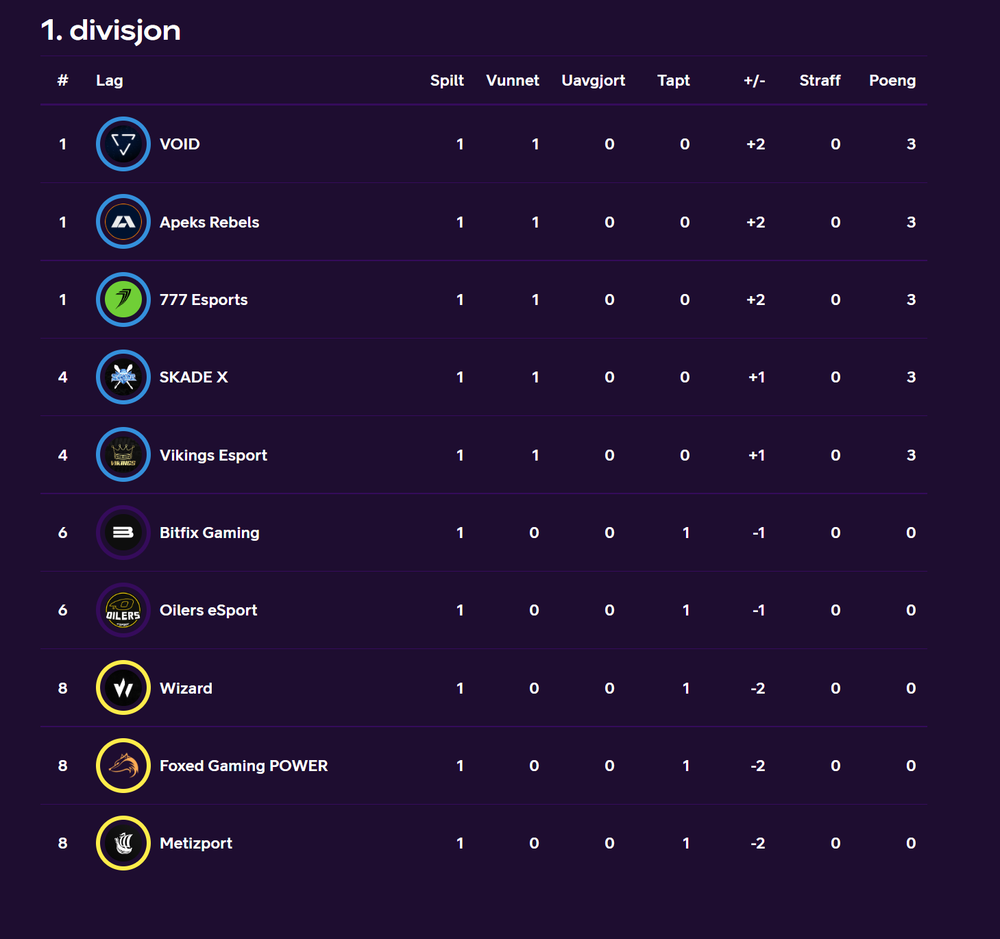Click Foxed Gaming POWER's -2 difference value

[758, 765]
